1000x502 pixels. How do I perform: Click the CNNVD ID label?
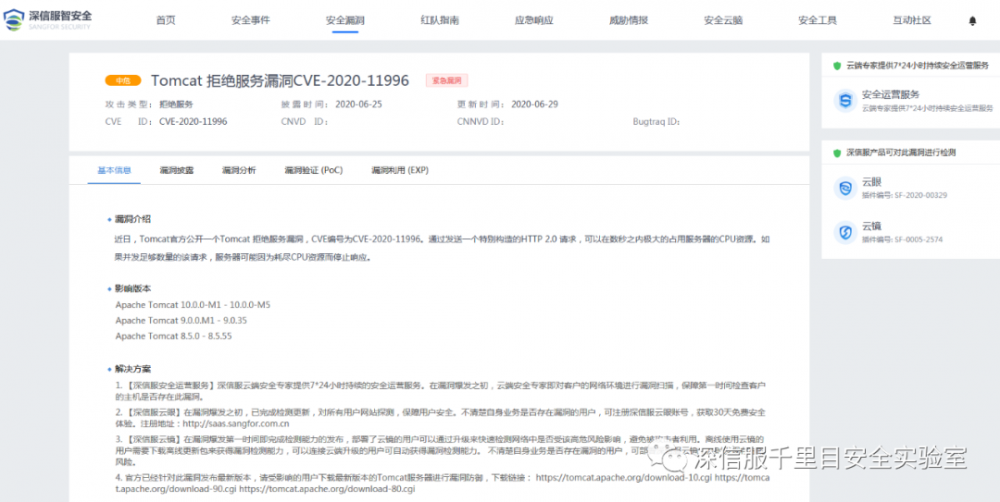(x=480, y=121)
